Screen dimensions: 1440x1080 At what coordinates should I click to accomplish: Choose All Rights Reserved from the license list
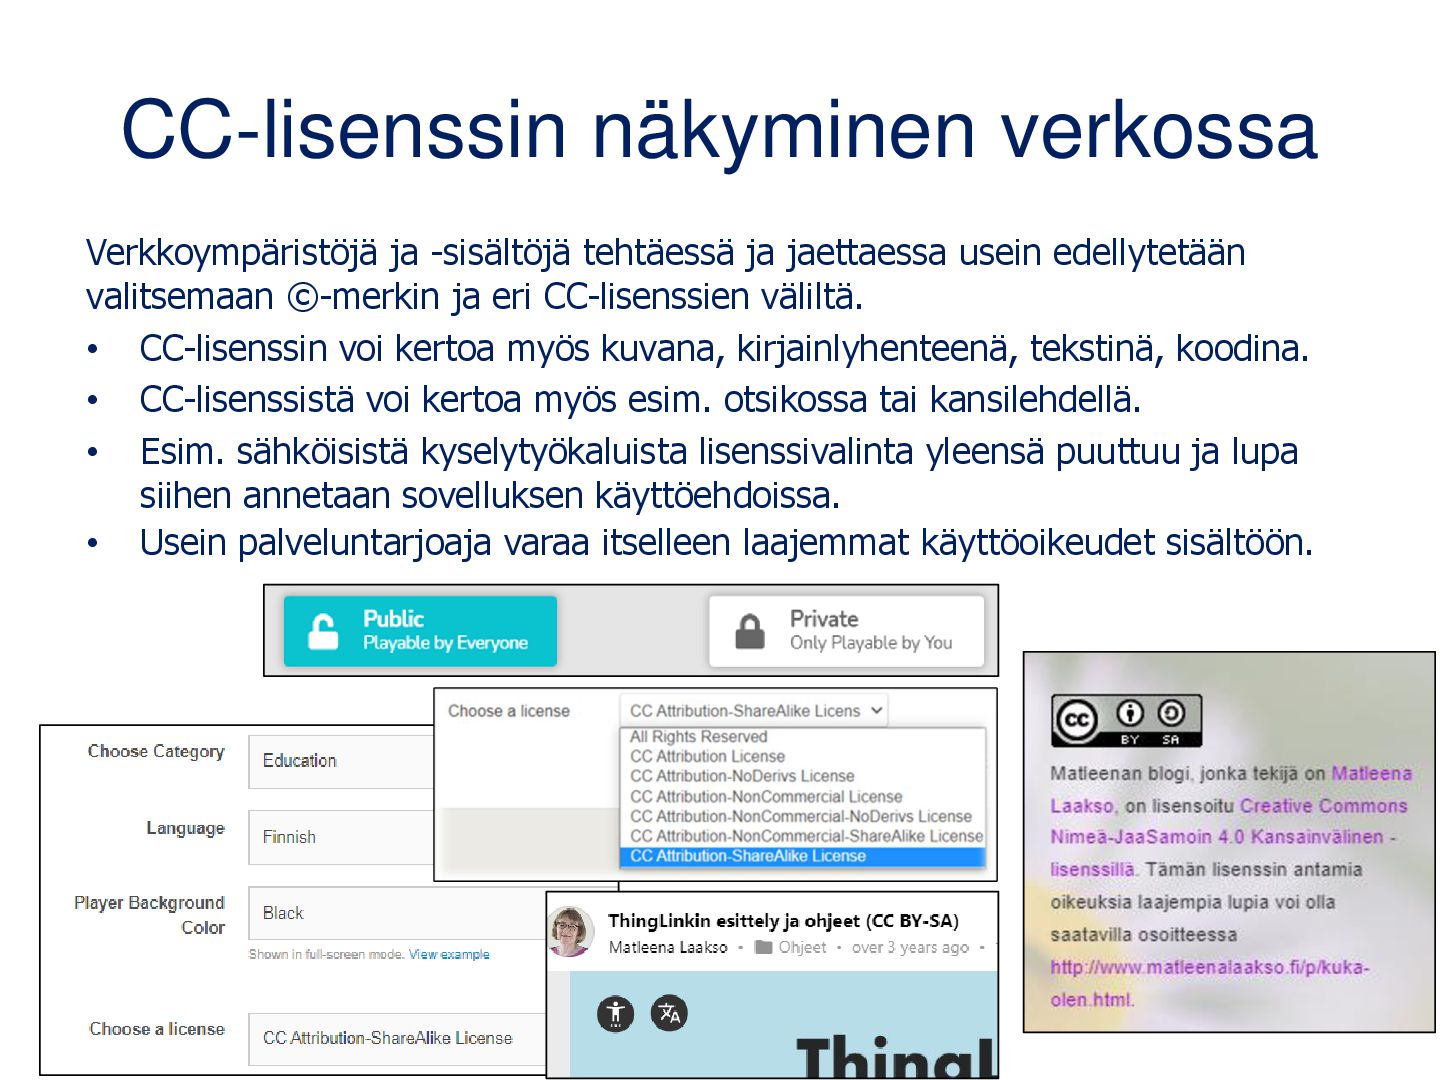[x=699, y=737]
